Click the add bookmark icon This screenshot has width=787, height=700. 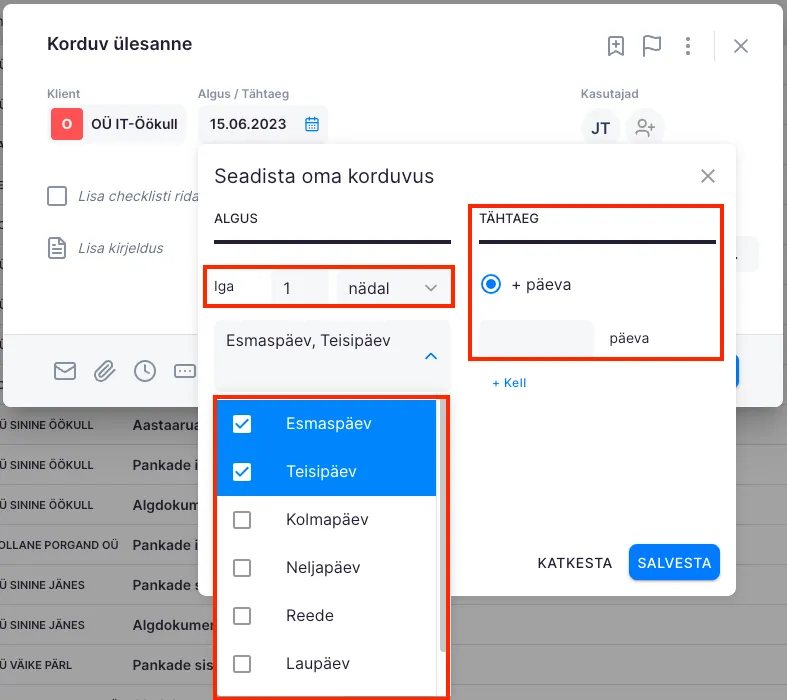click(616, 46)
